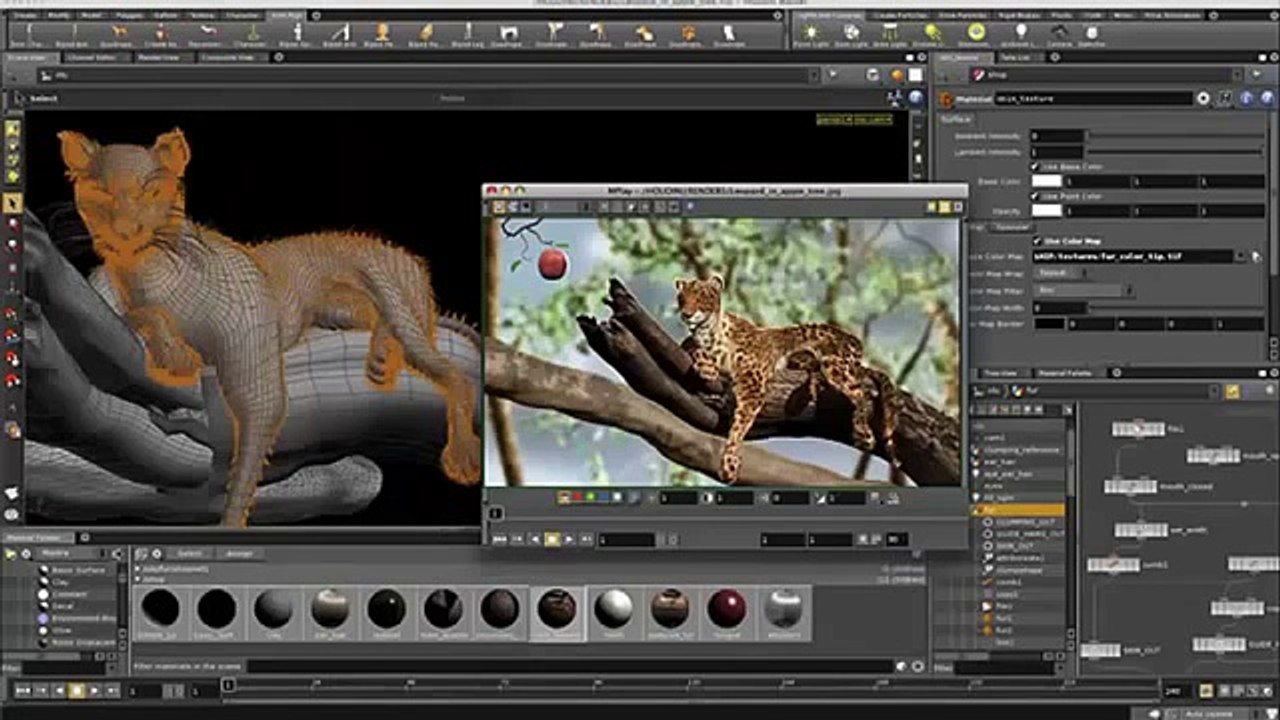Toggle the Use Point Color checkbox
This screenshot has height=720, width=1280.
[x=1035, y=196]
